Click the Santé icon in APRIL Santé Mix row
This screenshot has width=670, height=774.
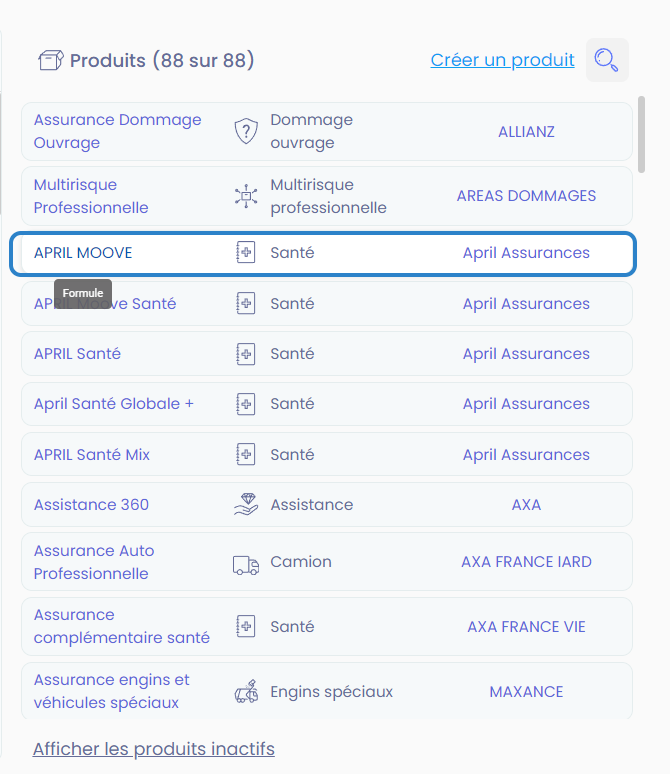coord(246,454)
